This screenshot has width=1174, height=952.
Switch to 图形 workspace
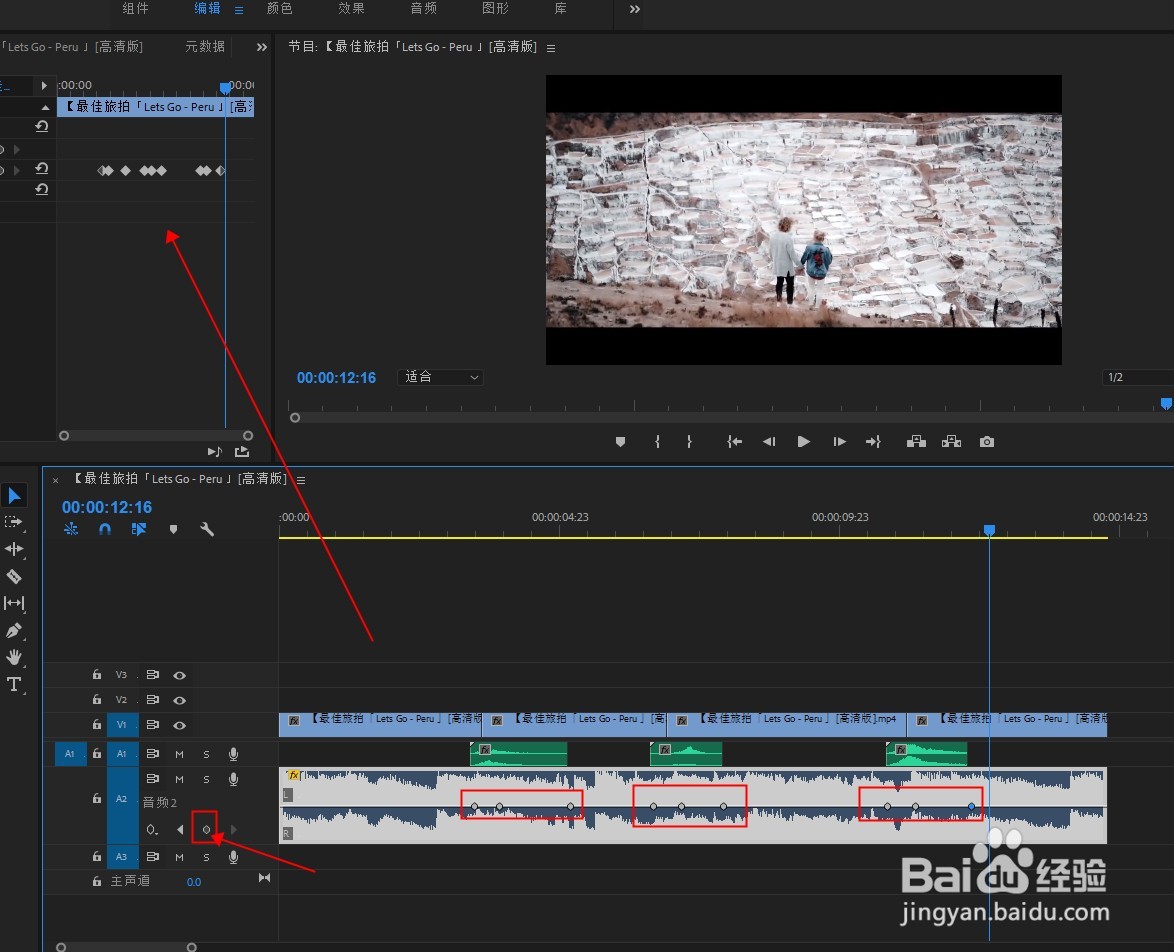tap(496, 8)
